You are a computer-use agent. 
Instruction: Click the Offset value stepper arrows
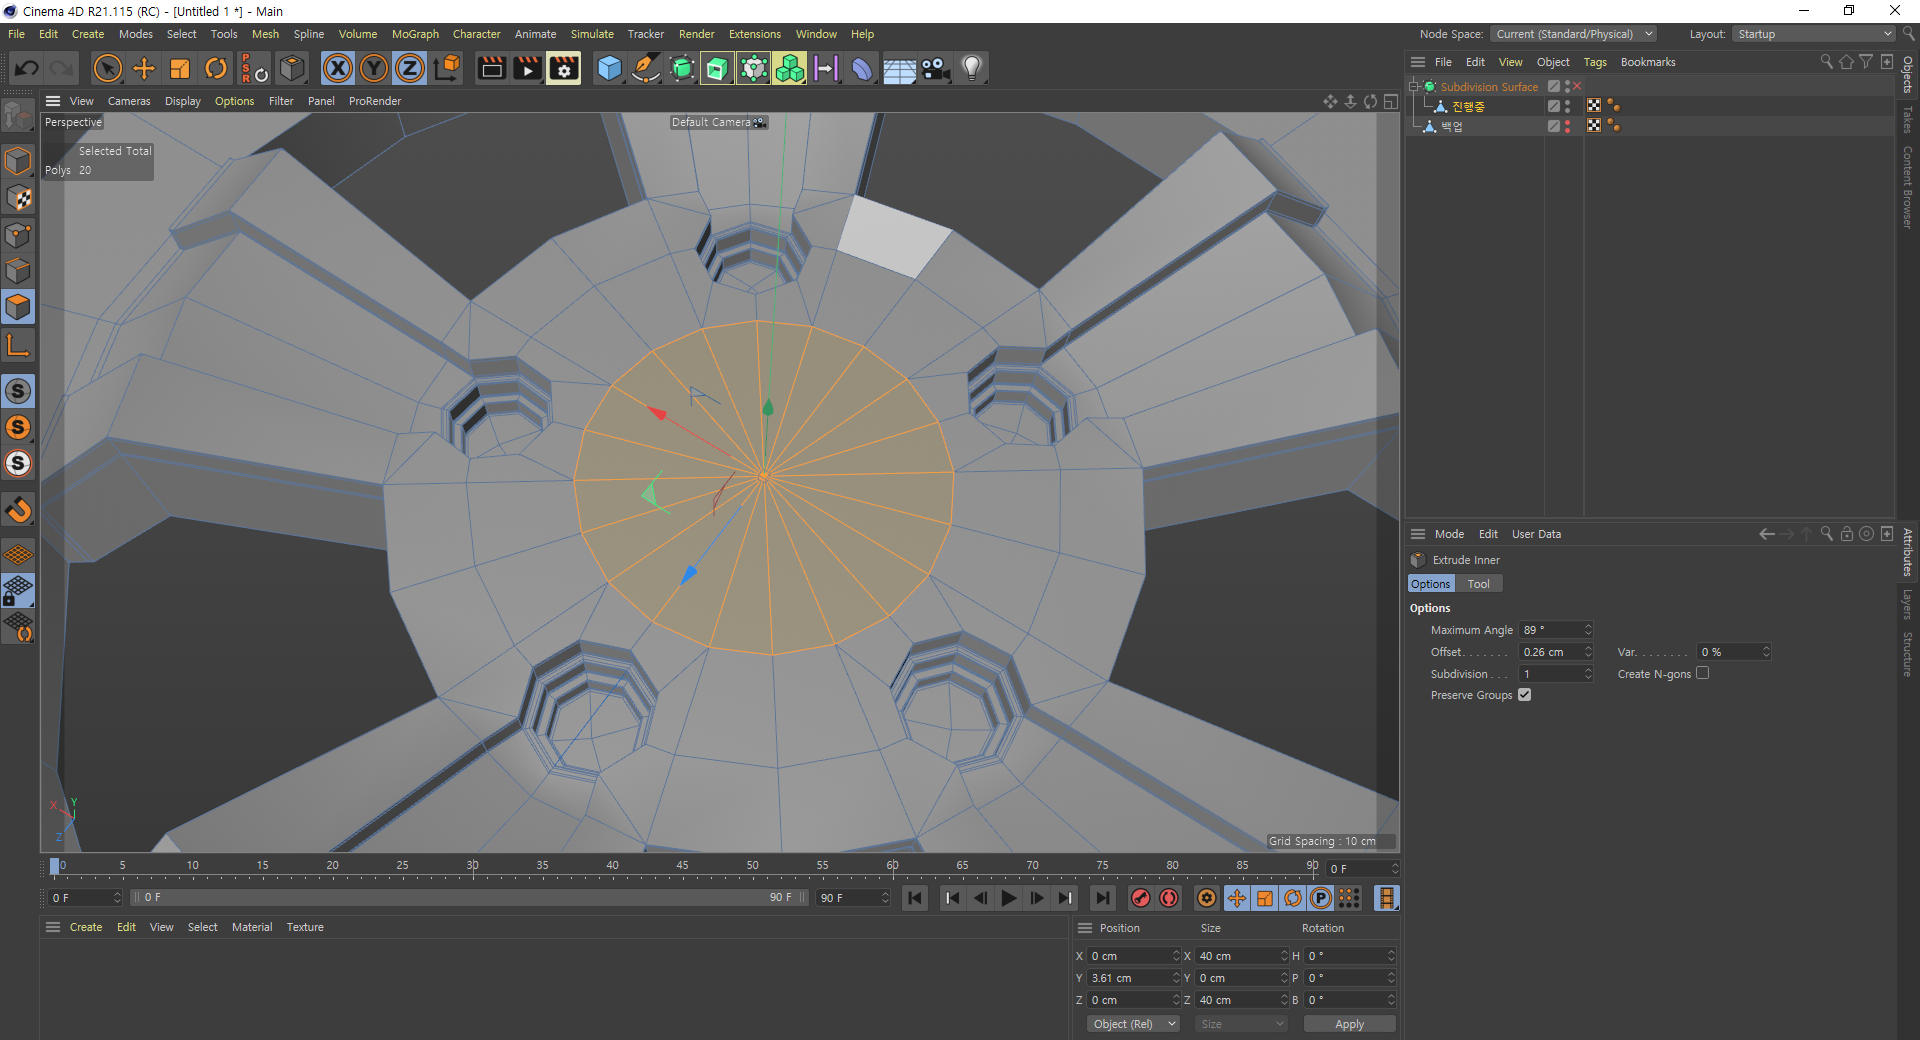pyautogui.click(x=1588, y=652)
